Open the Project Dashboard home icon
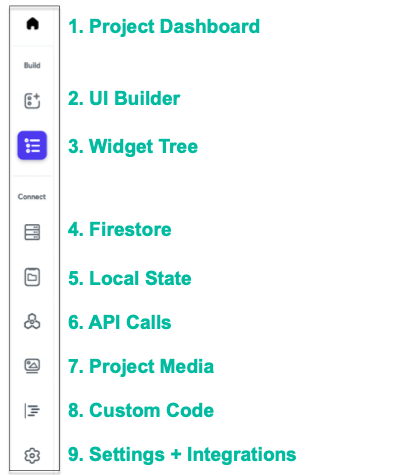Viewport: 393px width, 475px height. point(32,24)
